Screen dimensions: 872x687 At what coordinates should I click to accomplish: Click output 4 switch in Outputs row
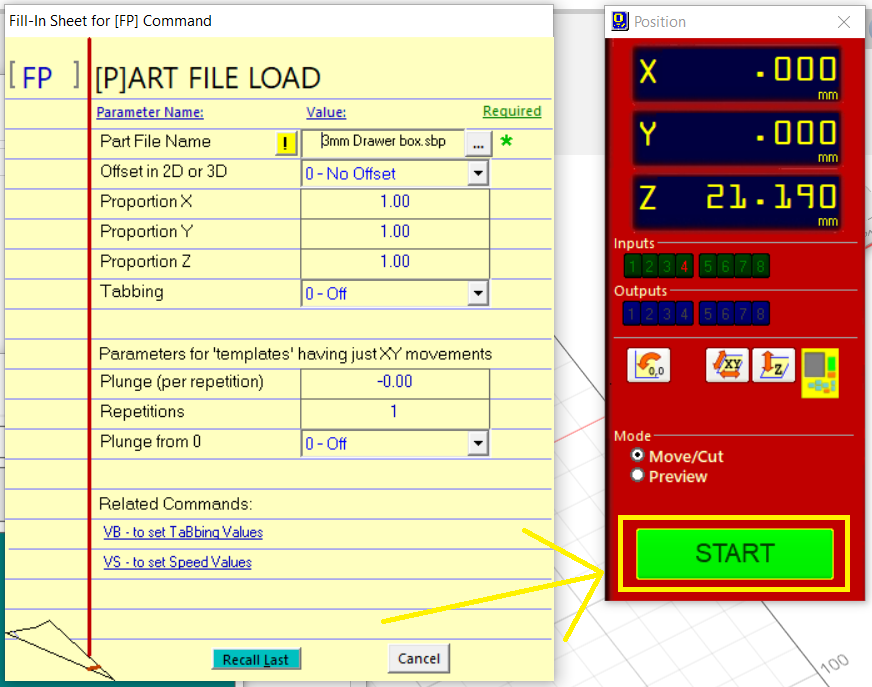click(684, 314)
